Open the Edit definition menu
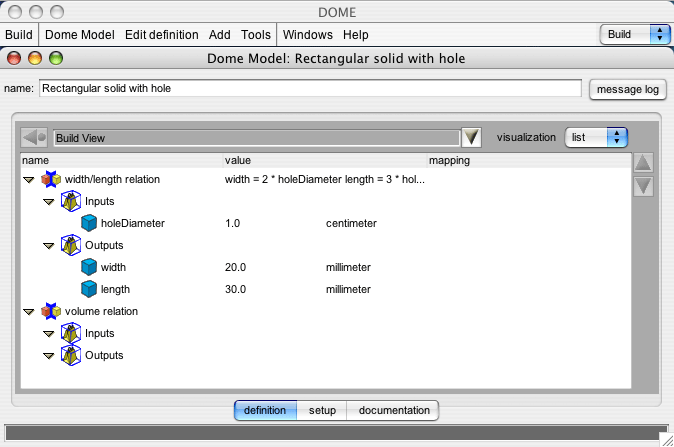674x447 pixels. click(x=162, y=34)
